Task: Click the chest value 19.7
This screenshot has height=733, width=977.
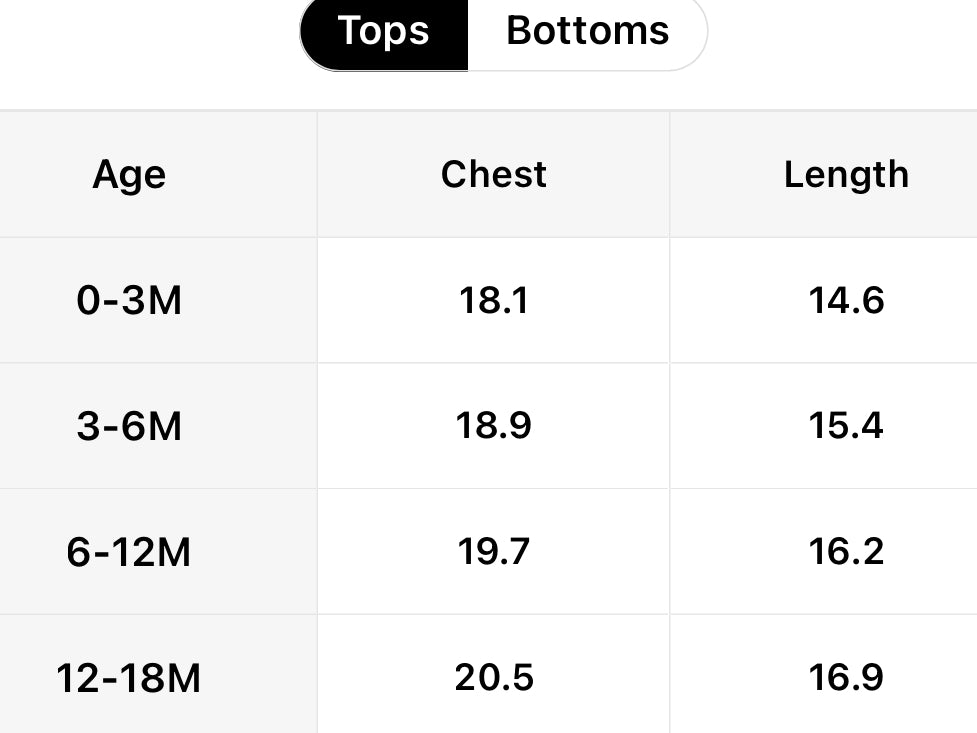Action: pyautogui.click(x=493, y=552)
